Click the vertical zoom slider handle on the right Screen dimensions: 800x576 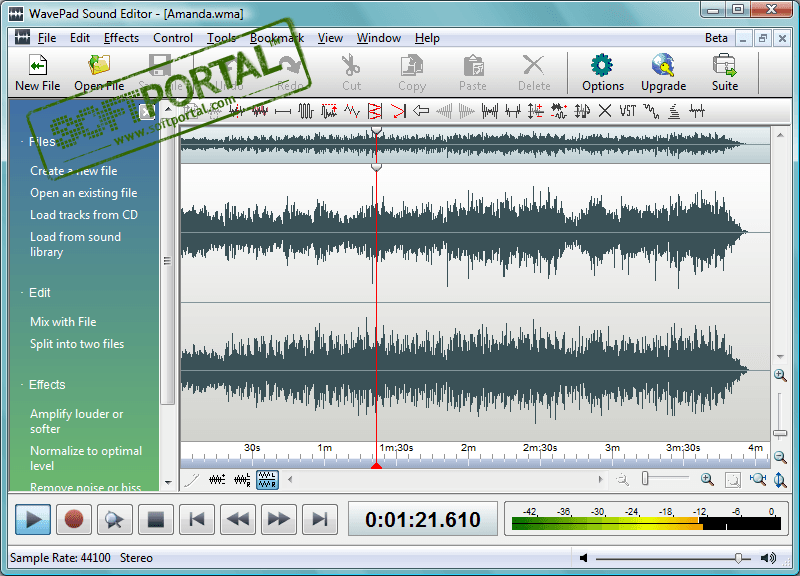780,434
